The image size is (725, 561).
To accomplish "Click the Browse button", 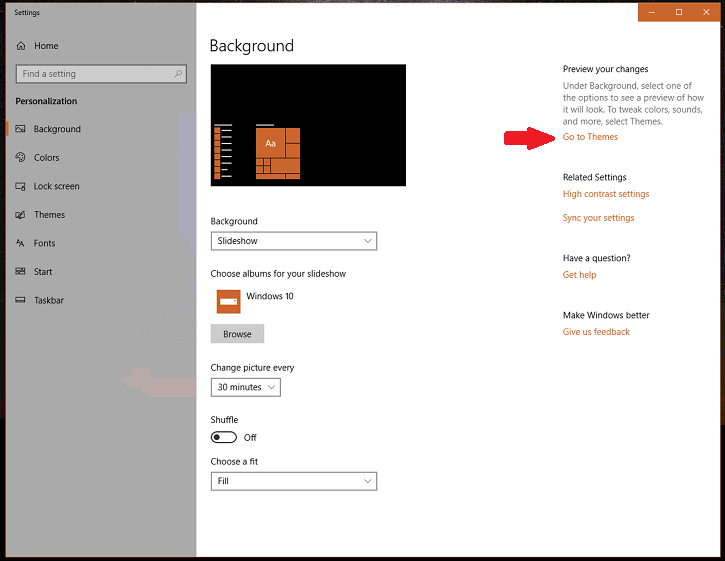I will point(237,333).
